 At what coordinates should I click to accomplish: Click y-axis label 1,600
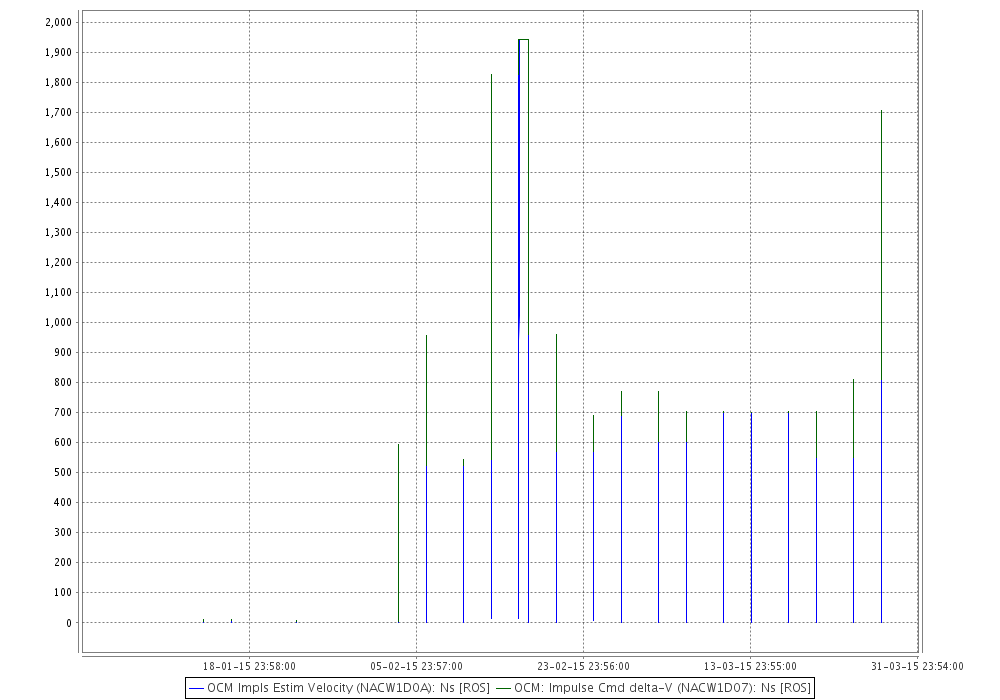pos(58,142)
